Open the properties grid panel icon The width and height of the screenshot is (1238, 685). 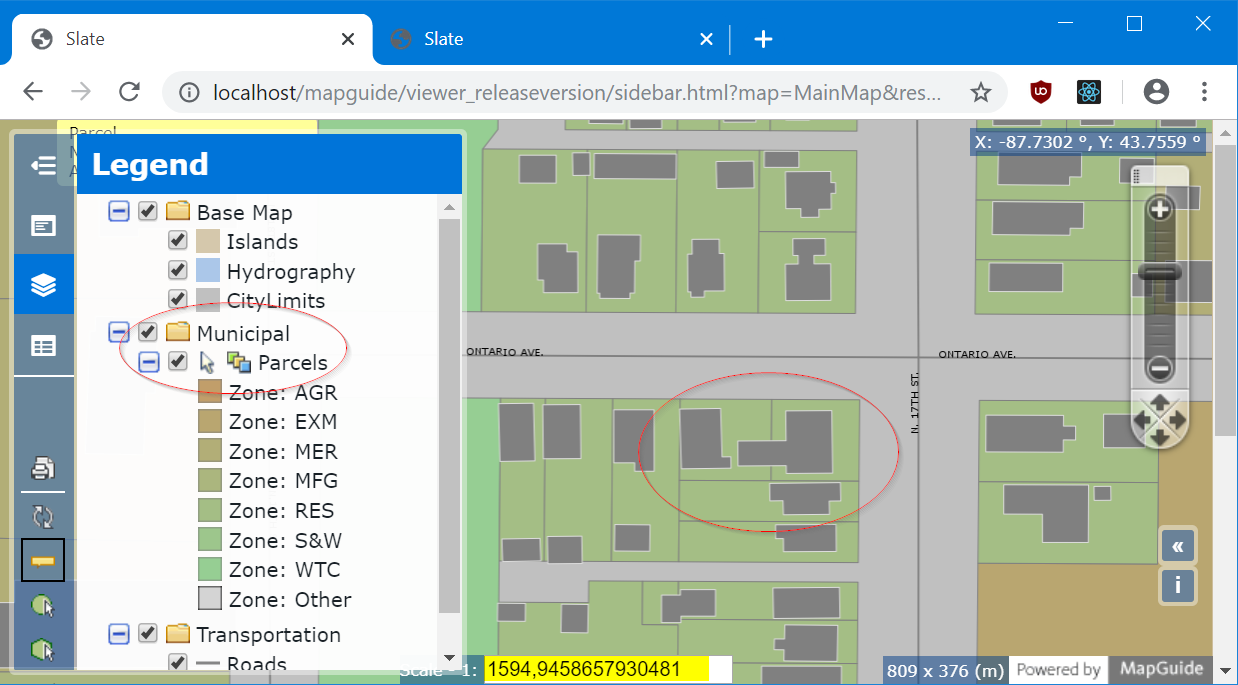43,344
